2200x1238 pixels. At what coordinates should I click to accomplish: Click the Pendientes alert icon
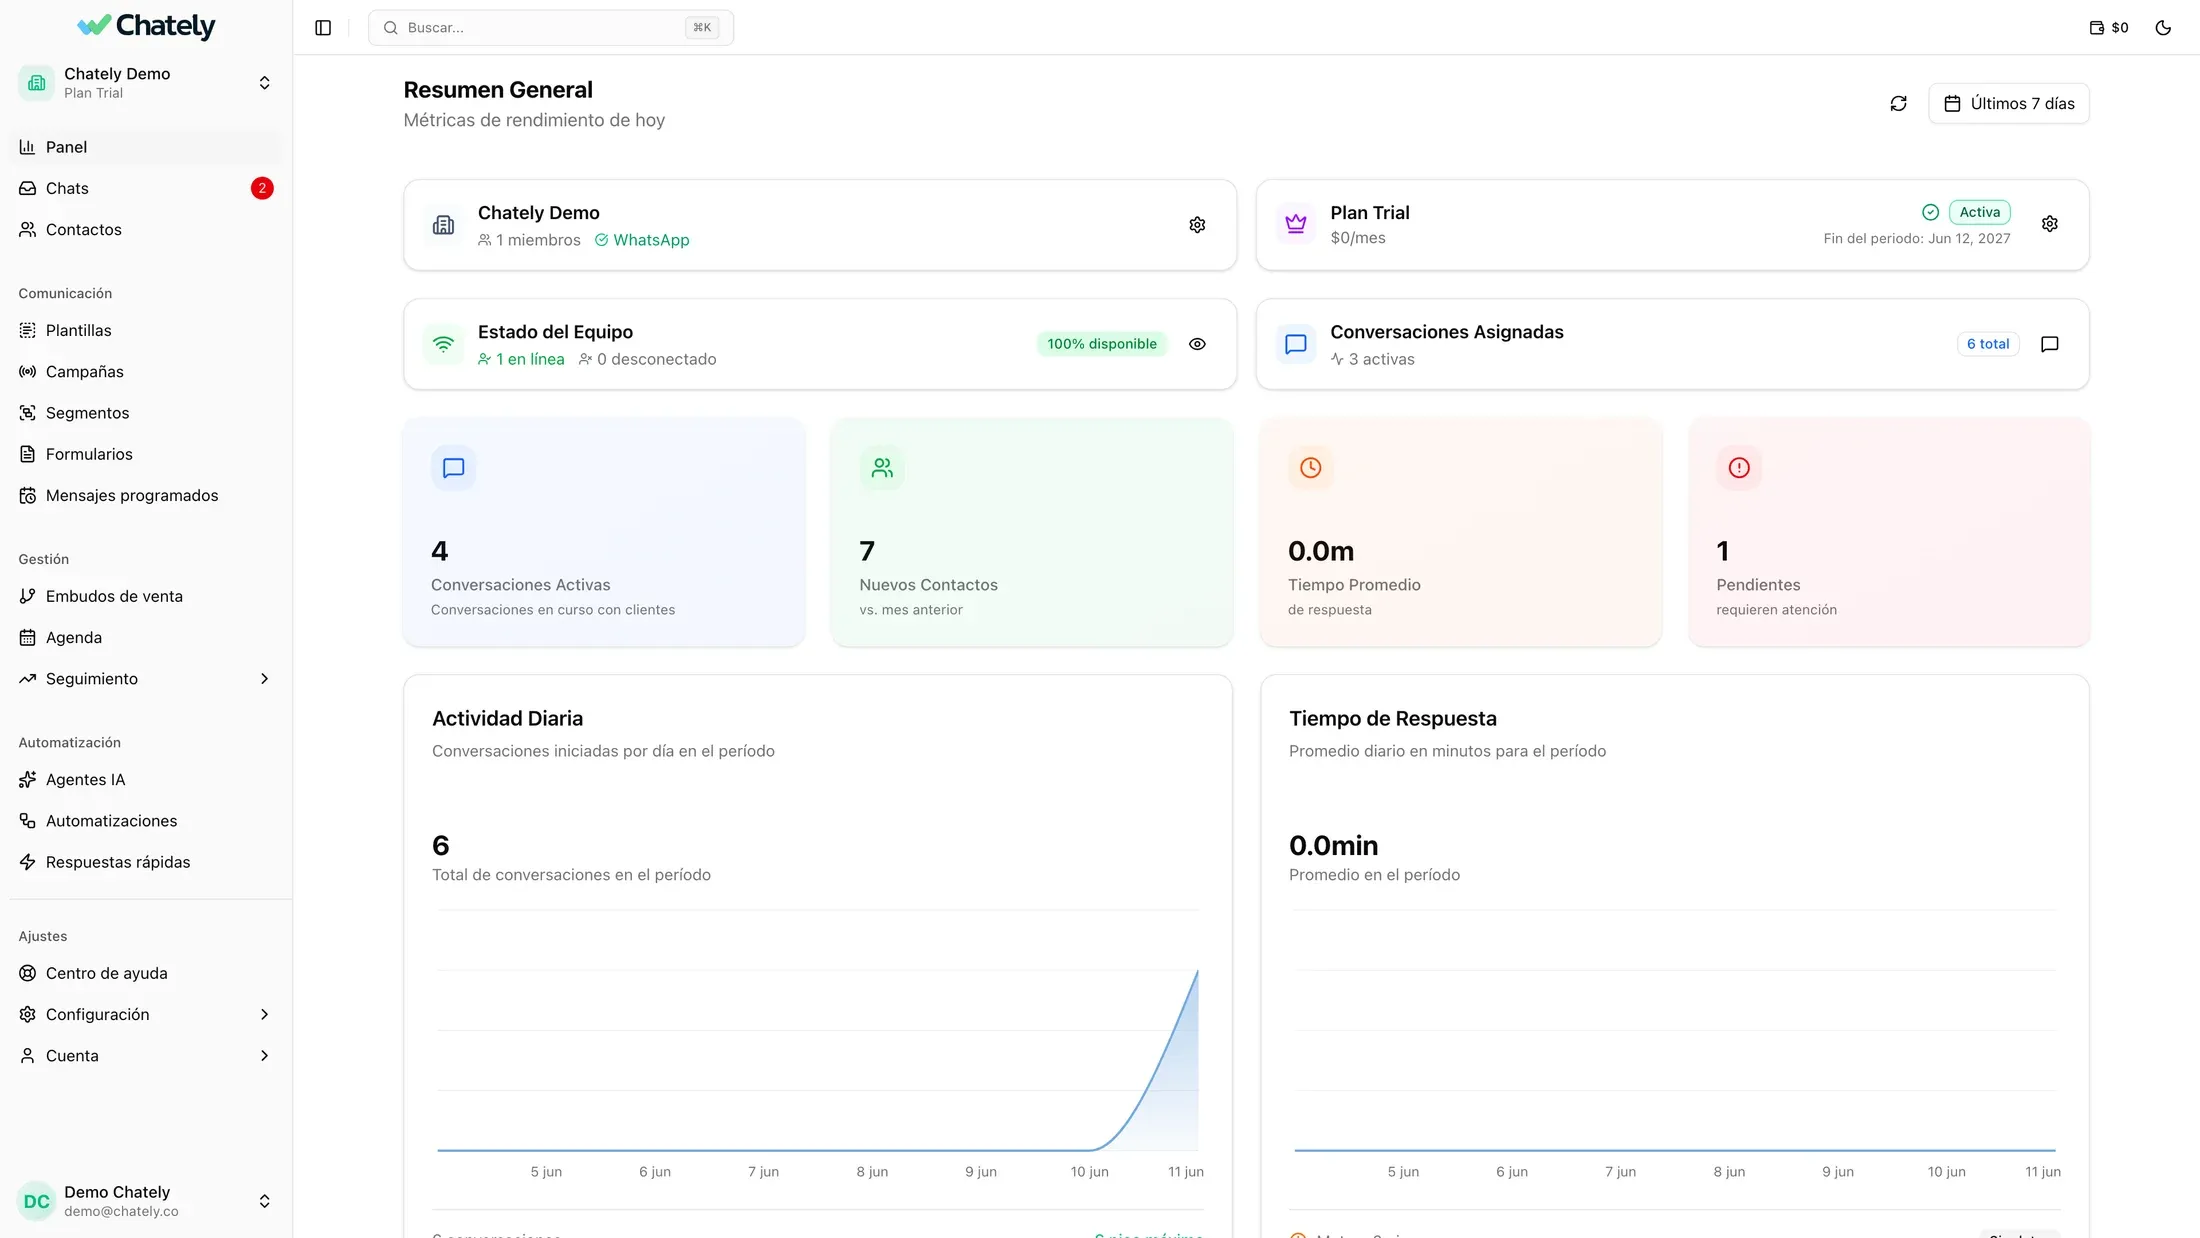pos(1739,468)
